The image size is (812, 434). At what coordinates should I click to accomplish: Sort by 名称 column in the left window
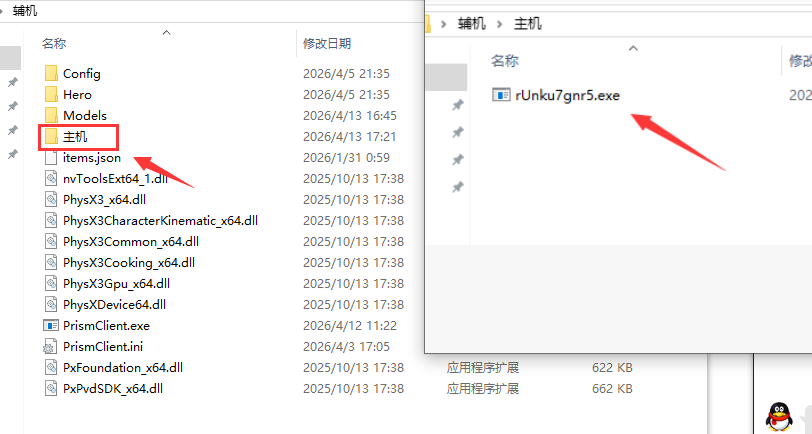click(54, 44)
